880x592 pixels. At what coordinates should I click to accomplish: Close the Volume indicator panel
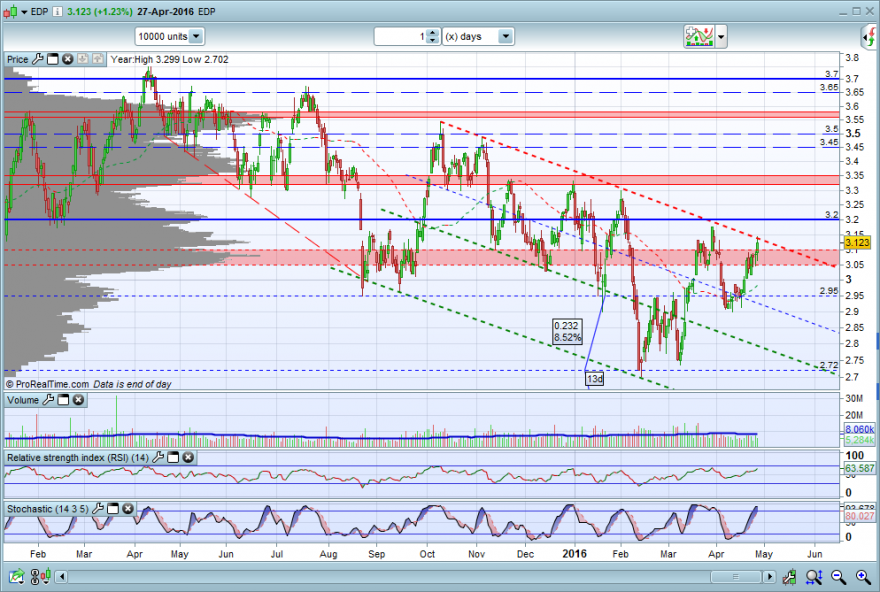point(79,400)
